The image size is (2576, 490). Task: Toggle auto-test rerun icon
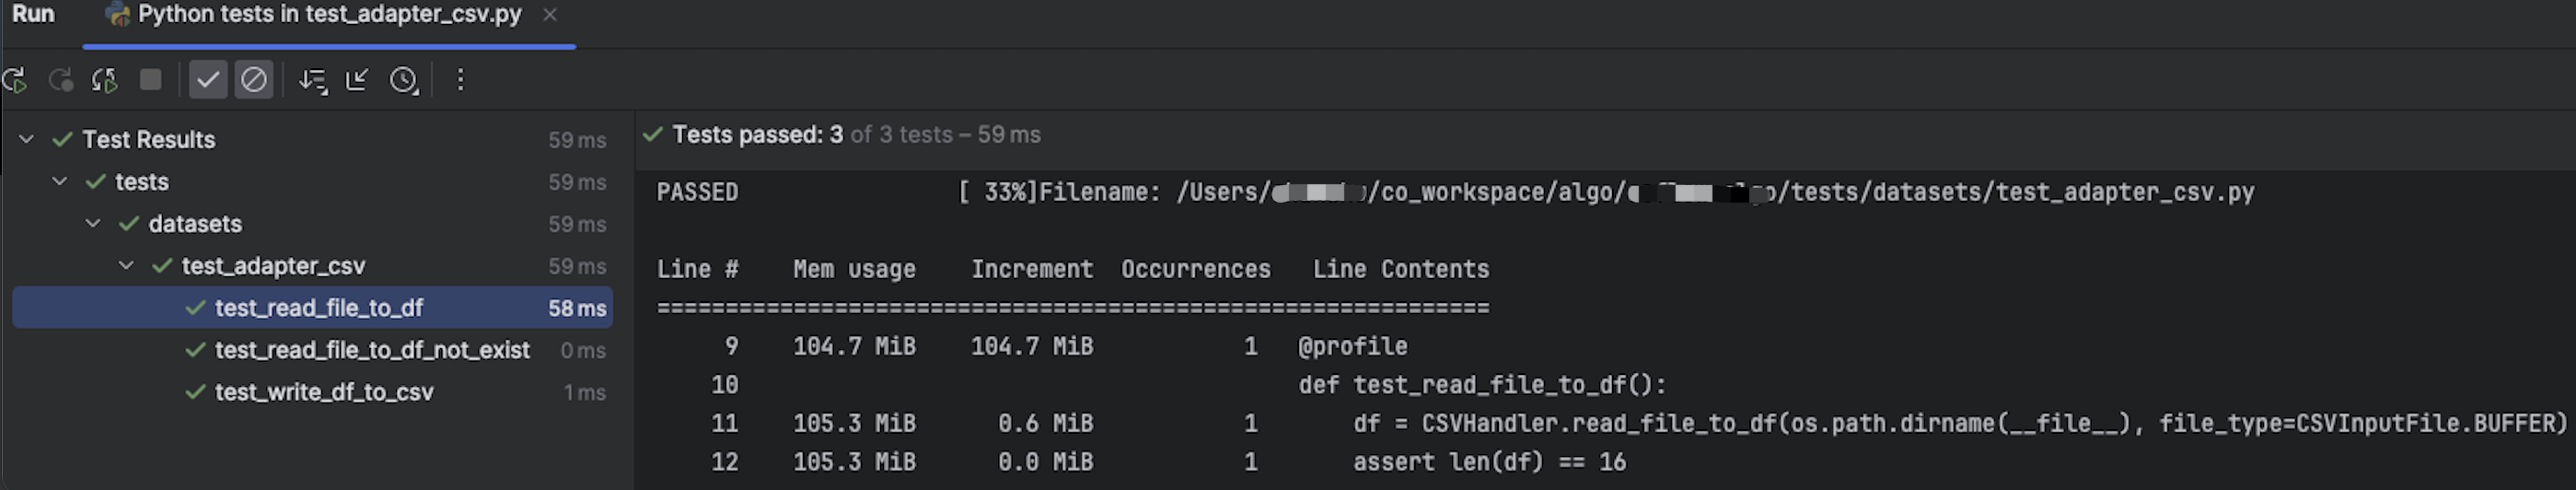(x=105, y=80)
